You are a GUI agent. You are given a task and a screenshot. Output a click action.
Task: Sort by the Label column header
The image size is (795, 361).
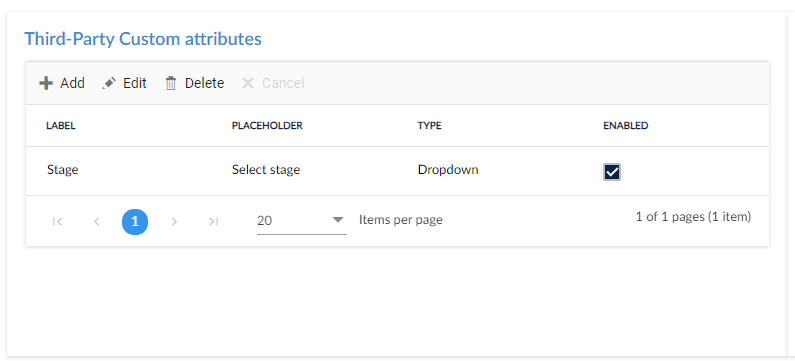pyautogui.click(x=61, y=126)
